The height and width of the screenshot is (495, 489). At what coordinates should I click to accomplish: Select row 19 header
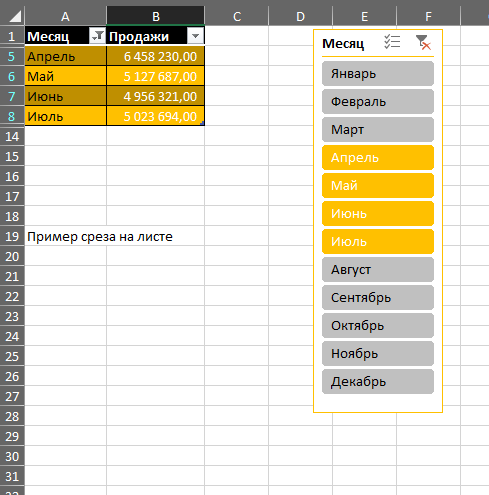[x=12, y=236]
